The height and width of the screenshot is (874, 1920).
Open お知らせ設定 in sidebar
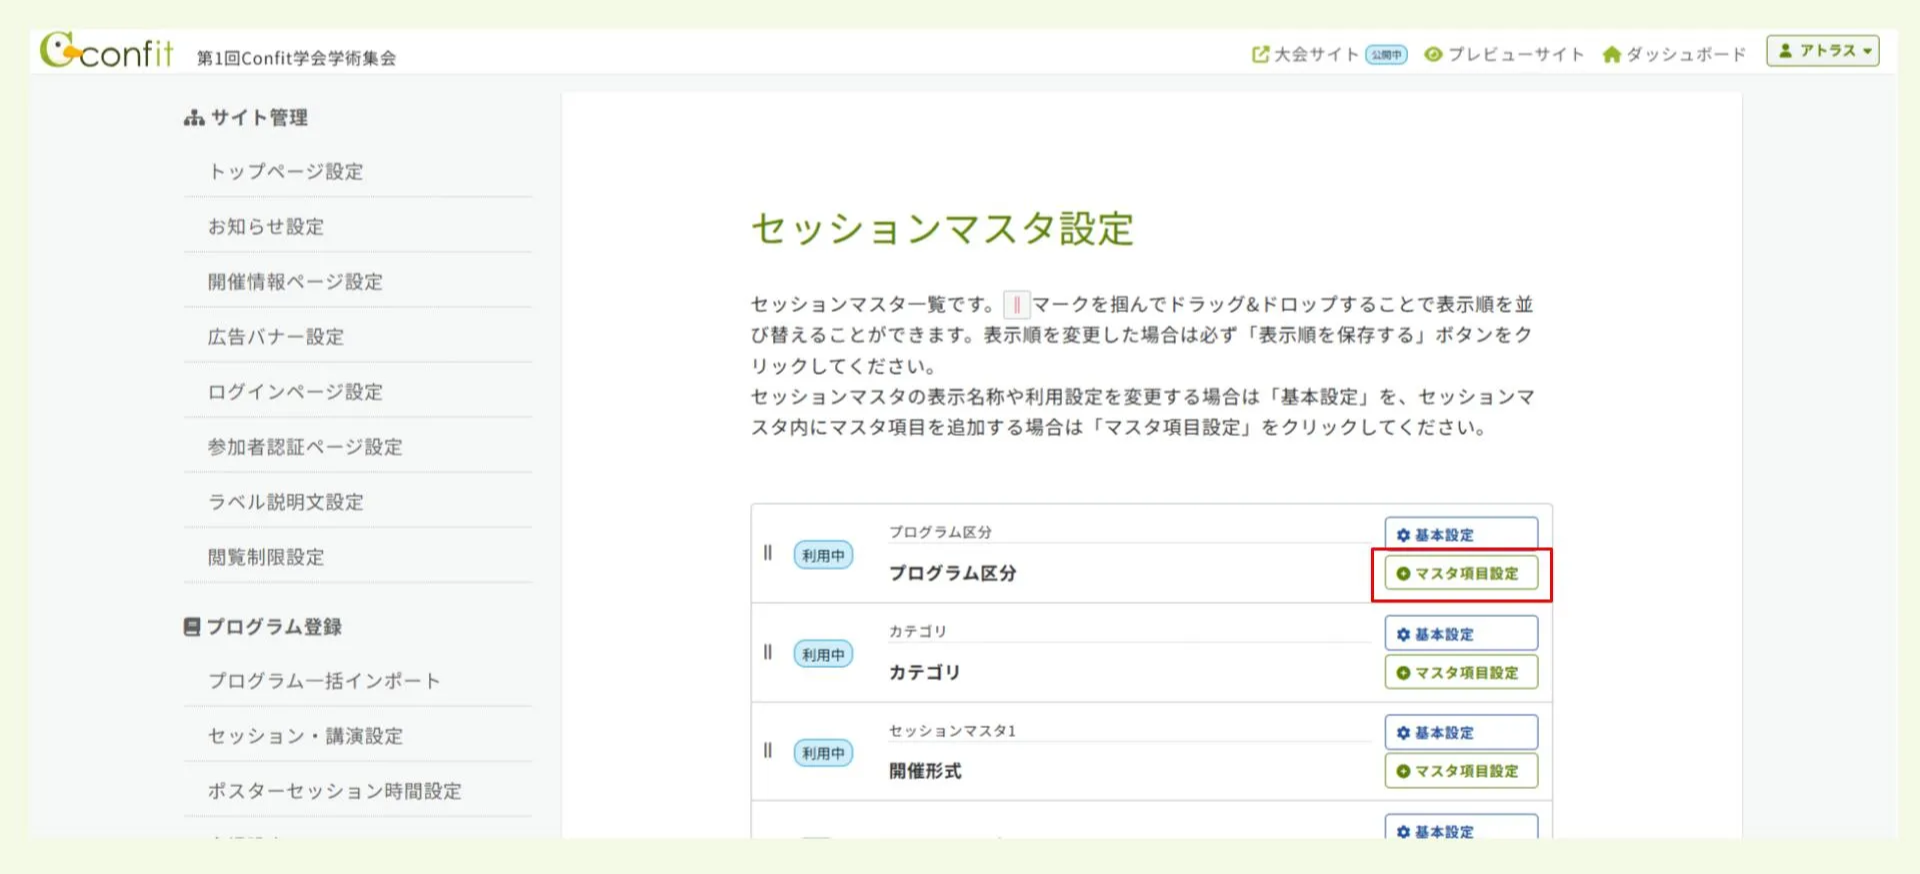pos(266,226)
